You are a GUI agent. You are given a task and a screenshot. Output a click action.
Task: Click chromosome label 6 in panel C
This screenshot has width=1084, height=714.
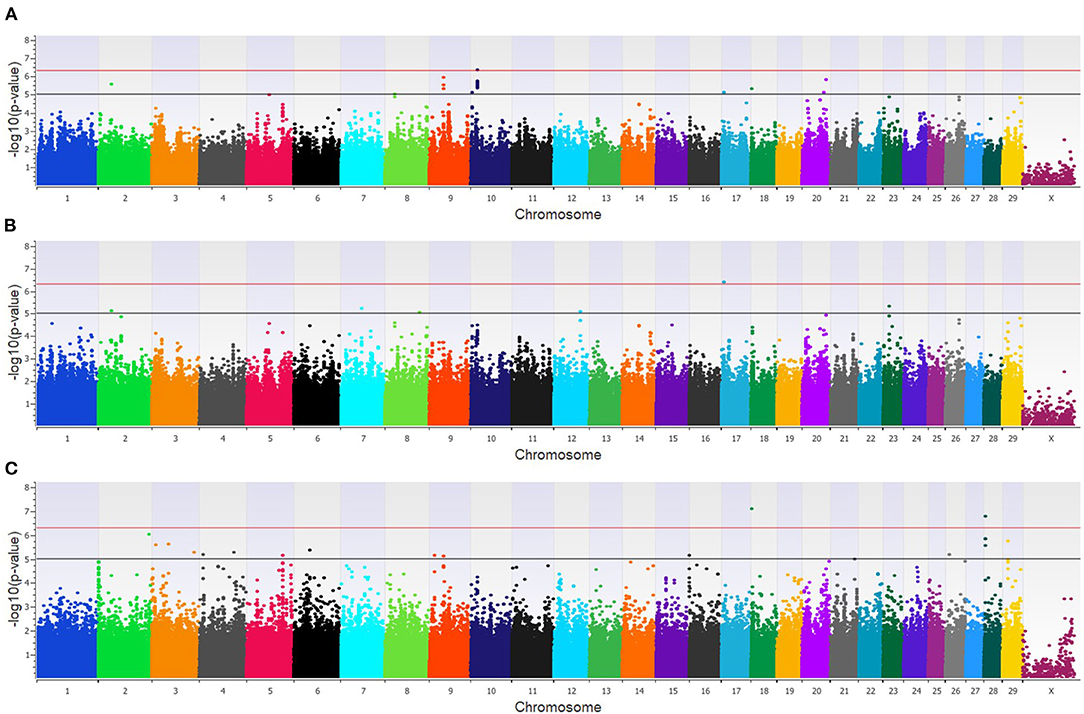click(x=317, y=690)
